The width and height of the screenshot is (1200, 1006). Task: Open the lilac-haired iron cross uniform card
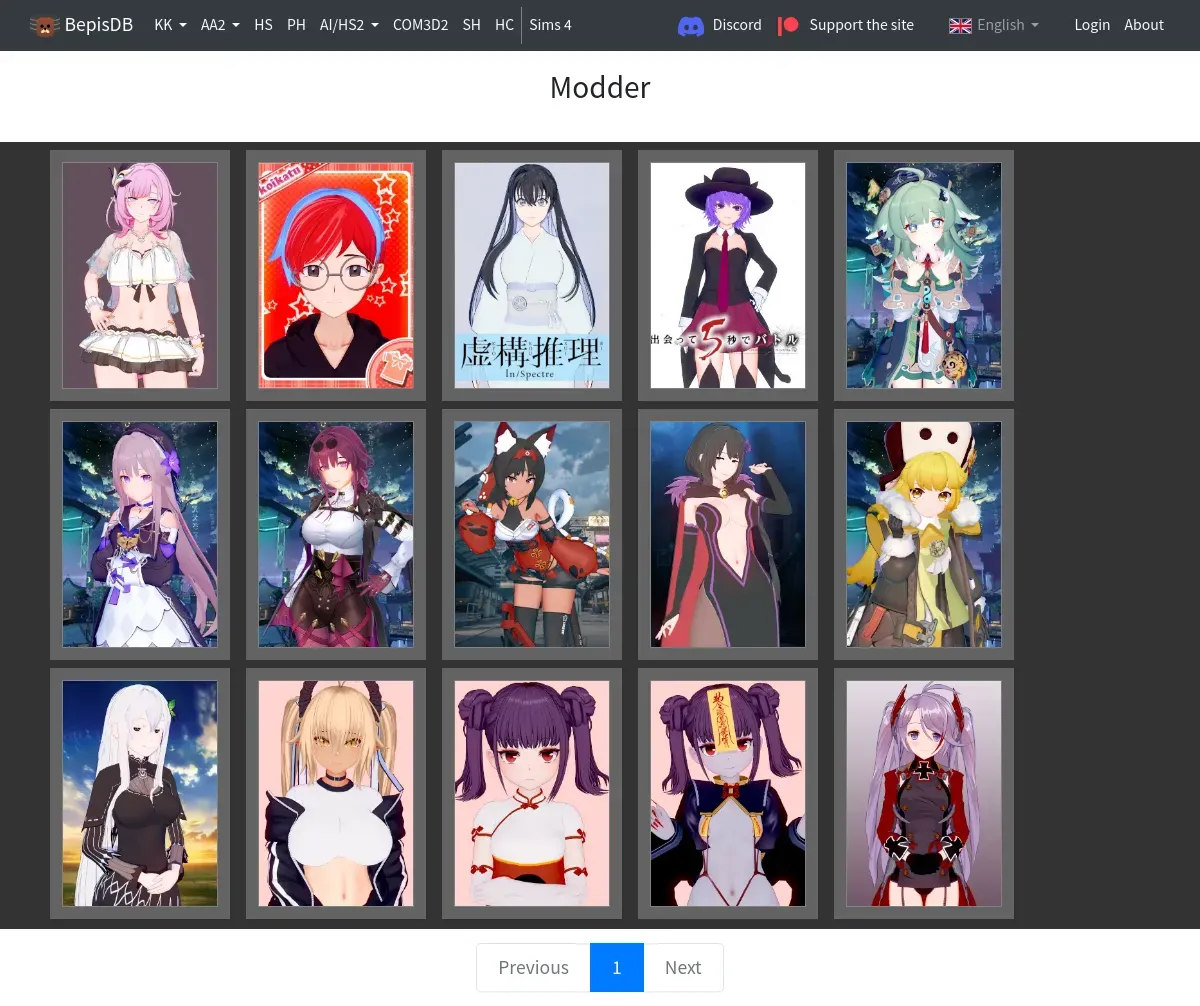pos(924,793)
